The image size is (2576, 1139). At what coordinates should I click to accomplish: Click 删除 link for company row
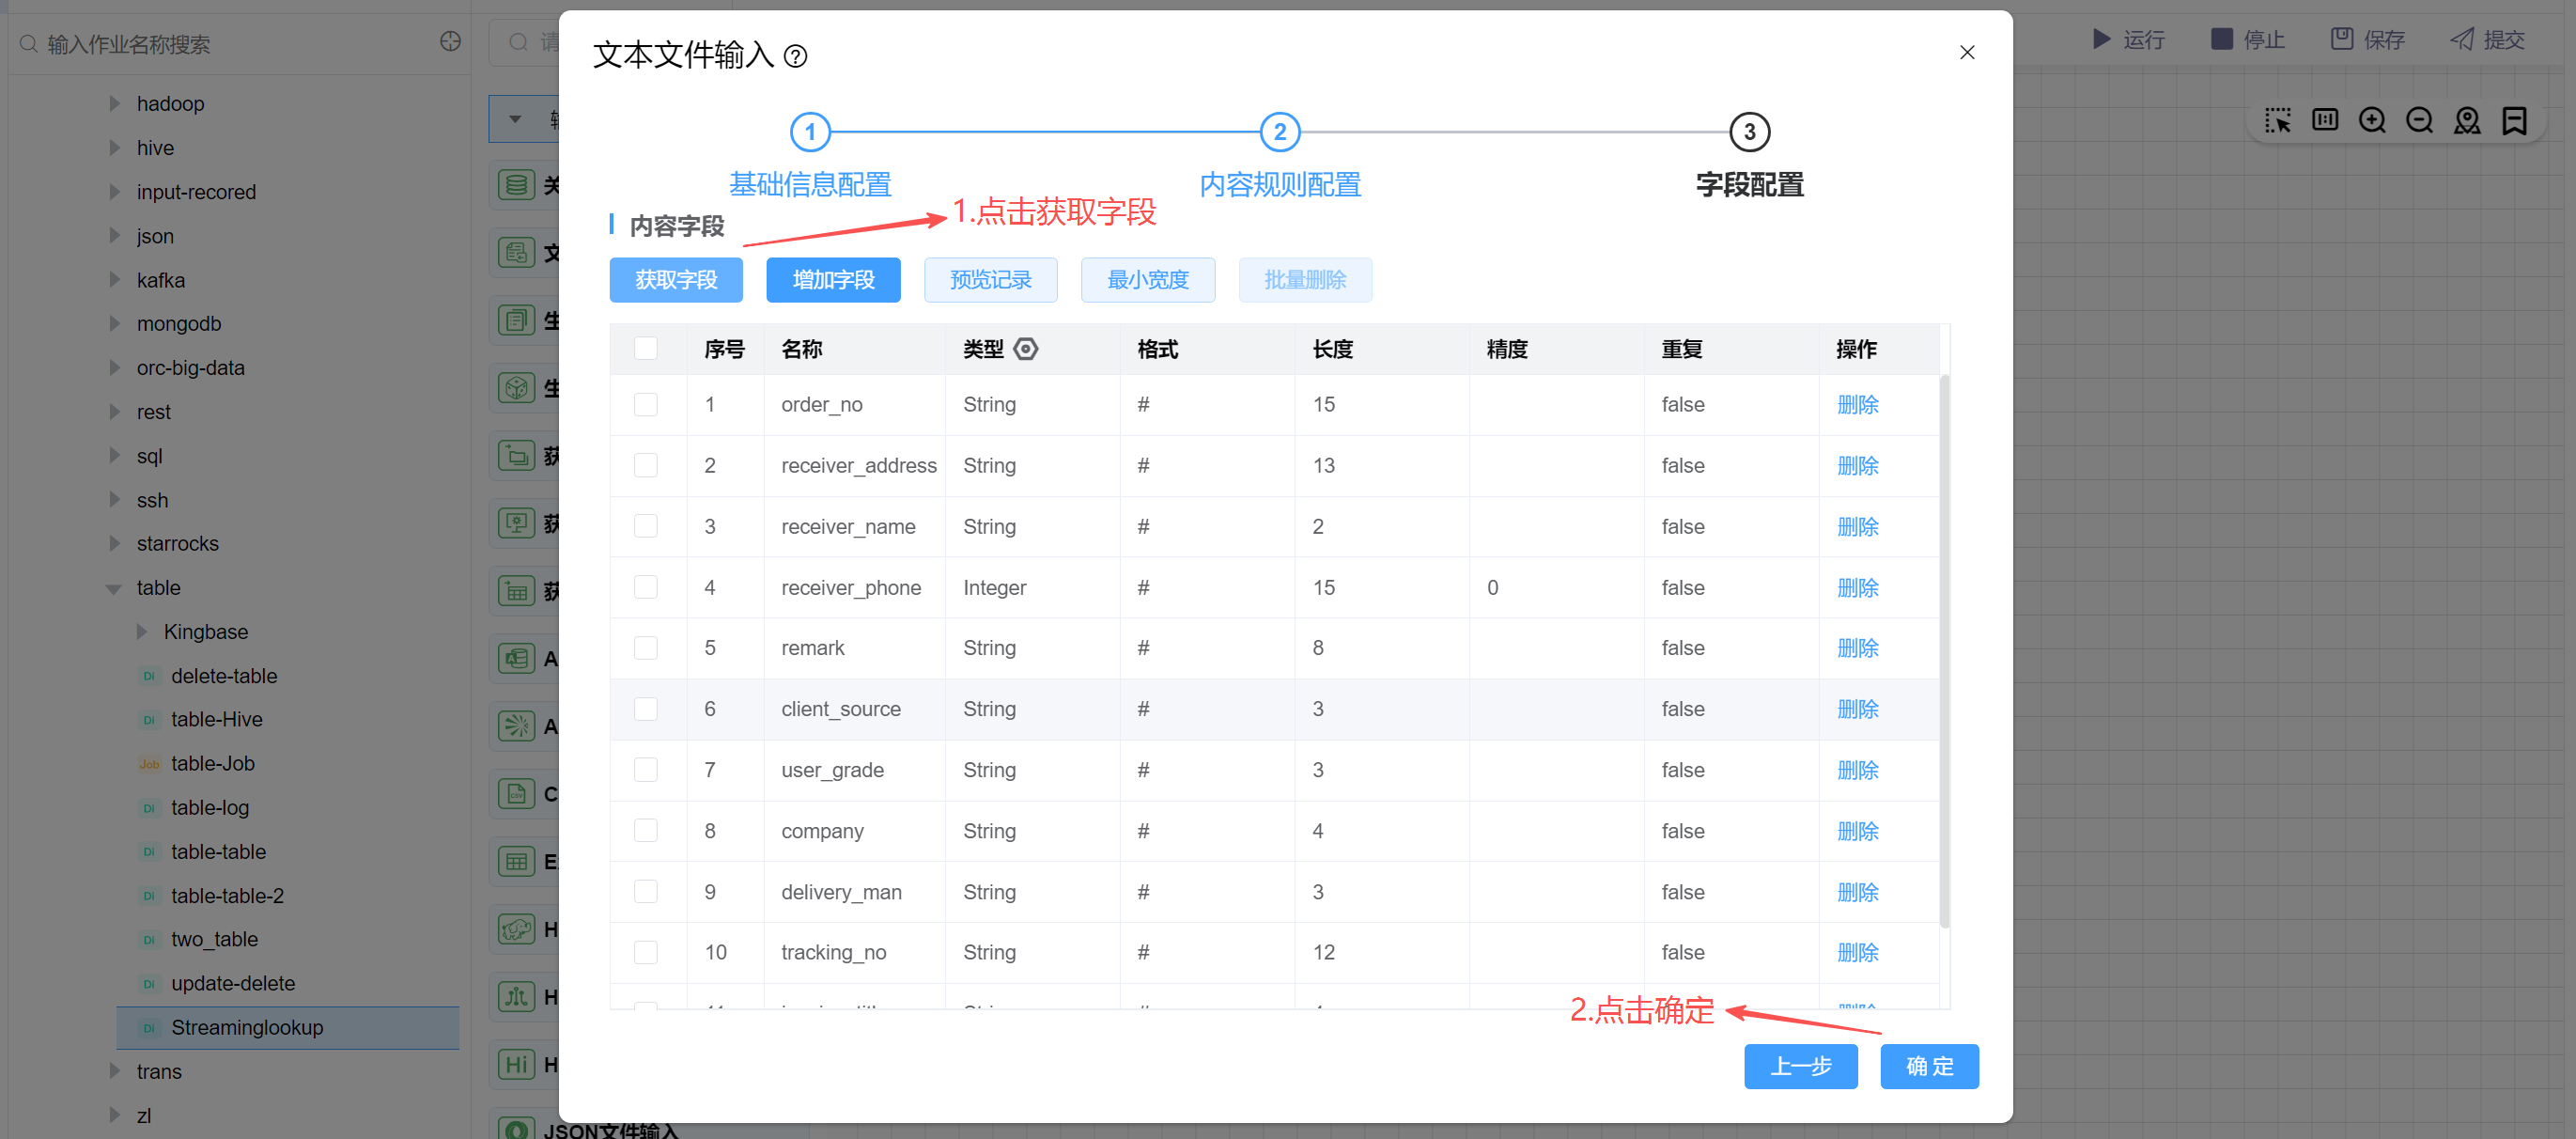click(x=1857, y=831)
